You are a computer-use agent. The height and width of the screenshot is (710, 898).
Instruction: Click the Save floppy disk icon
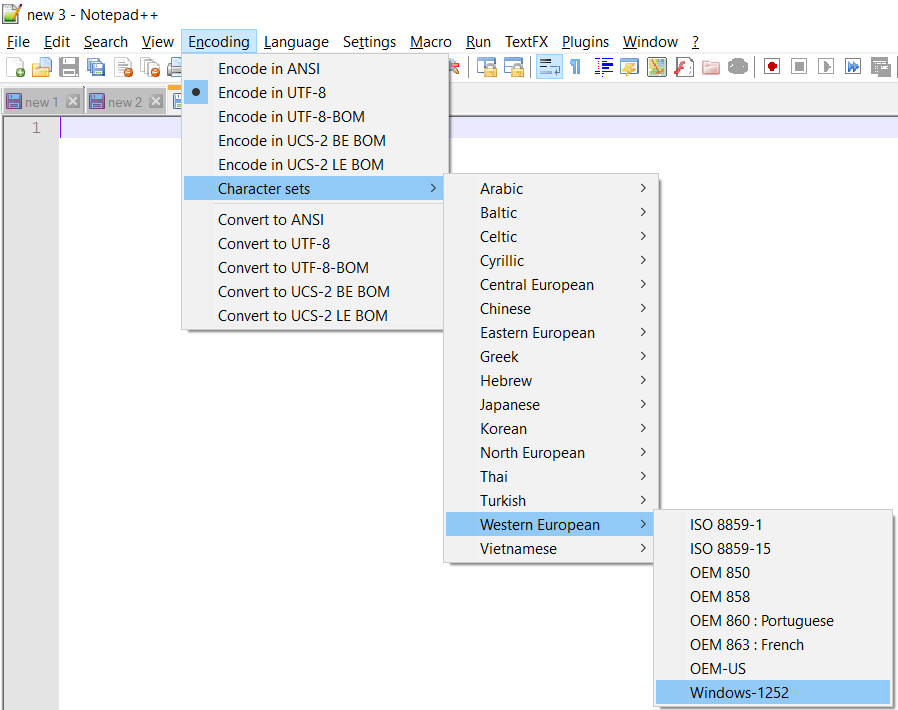tap(69, 67)
